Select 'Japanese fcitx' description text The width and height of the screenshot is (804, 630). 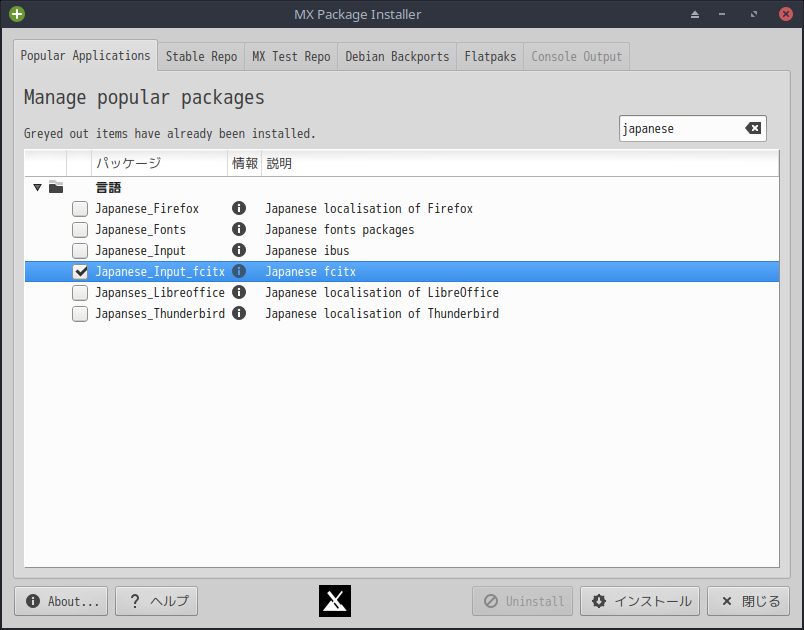click(x=311, y=272)
